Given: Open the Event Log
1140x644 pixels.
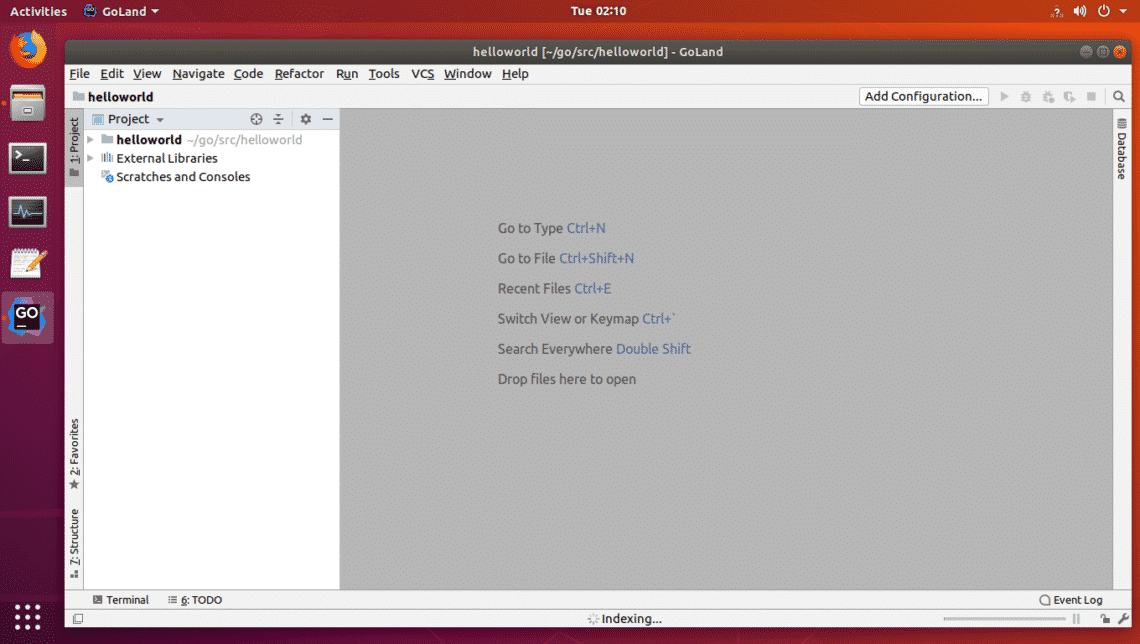Looking at the screenshot, I should coord(1071,600).
